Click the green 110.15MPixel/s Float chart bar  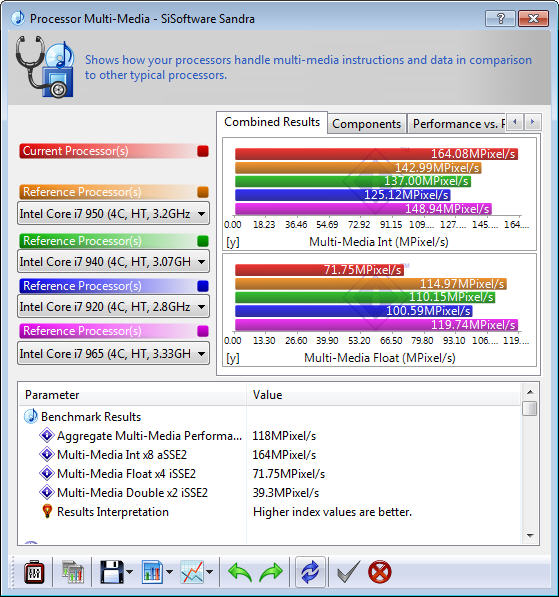[x=365, y=297]
